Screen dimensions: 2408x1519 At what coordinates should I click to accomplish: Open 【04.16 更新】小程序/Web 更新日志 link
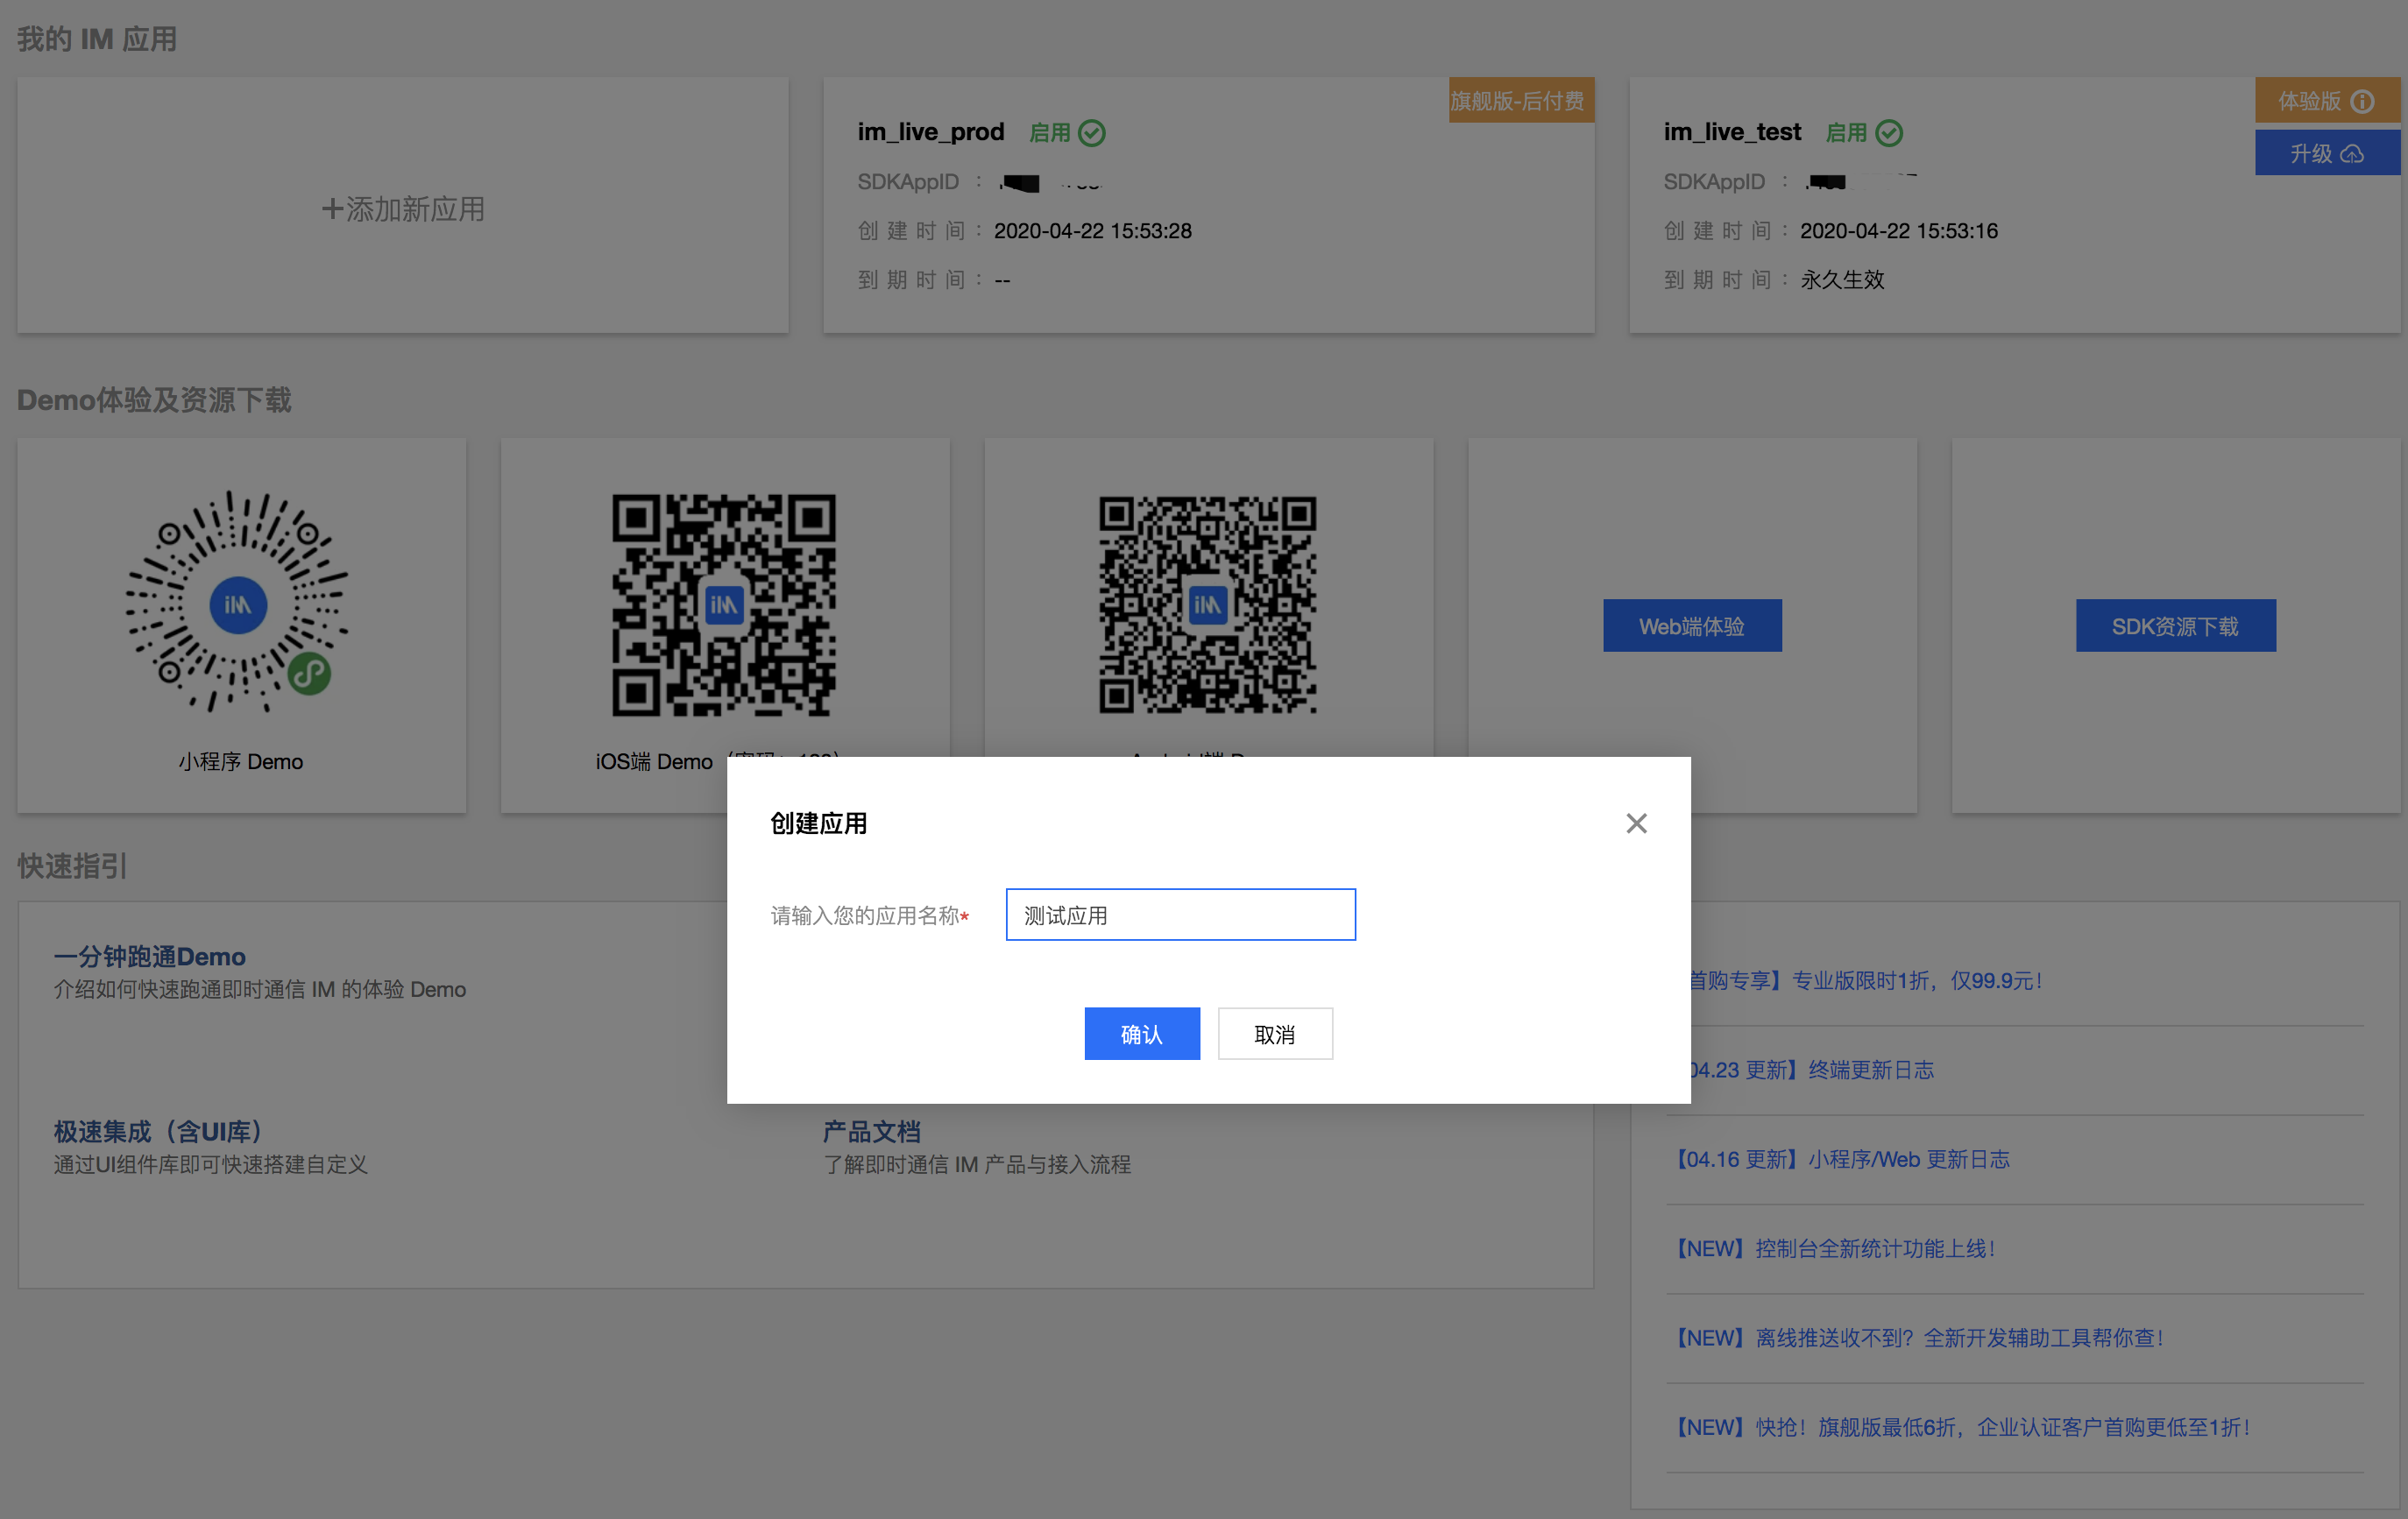(1842, 1159)
